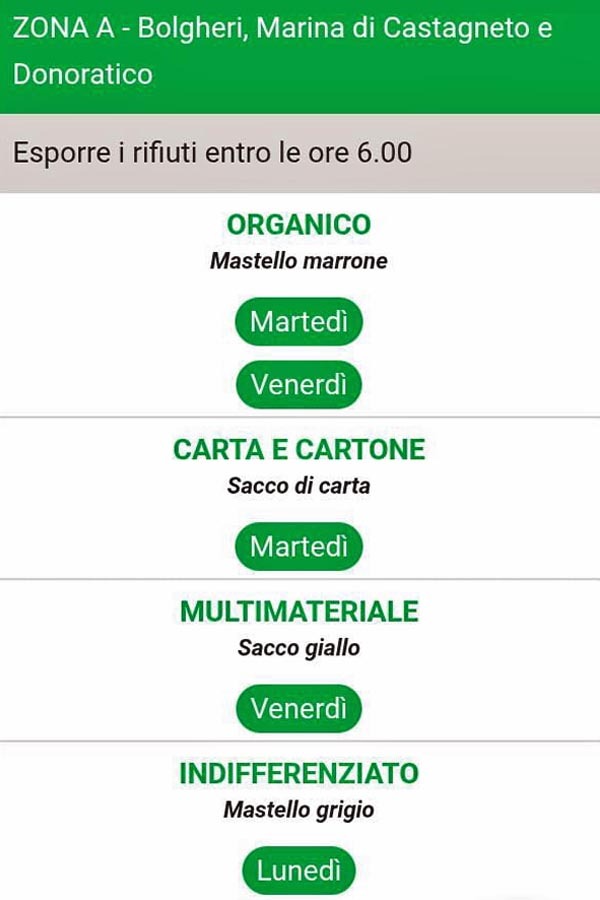Click Venerdì button under ORGANICO

click(x=299, y=385)
